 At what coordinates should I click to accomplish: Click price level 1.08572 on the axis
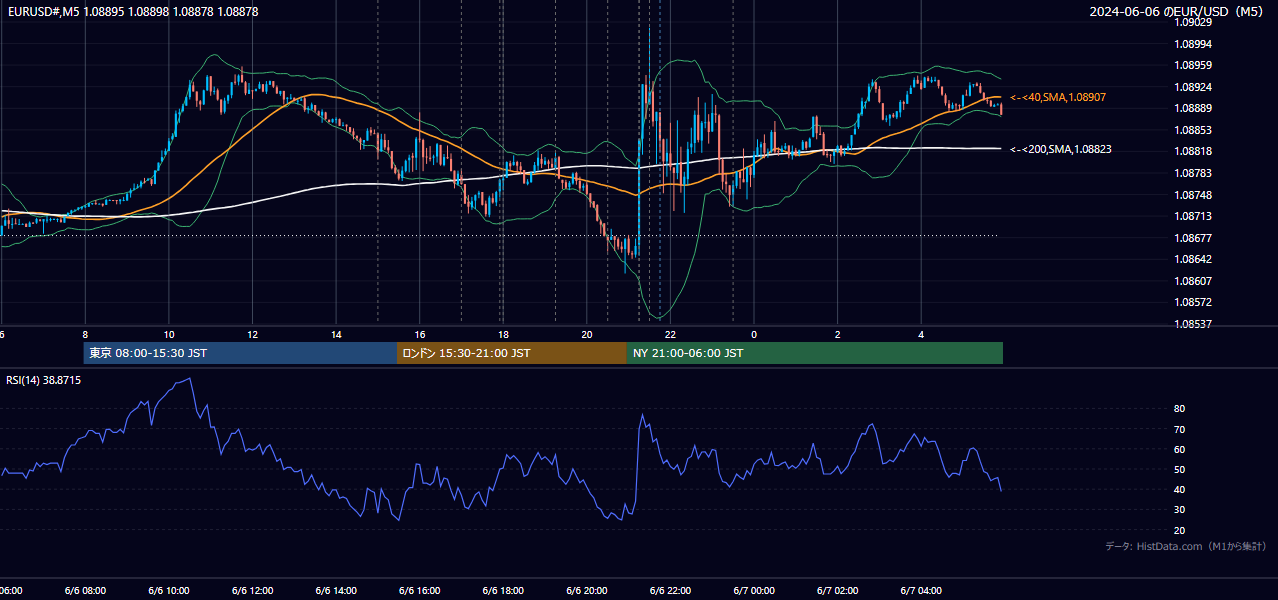tap(1195, 302)
